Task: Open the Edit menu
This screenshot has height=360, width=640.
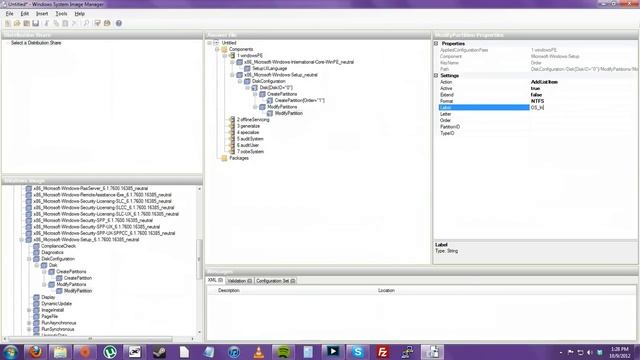Action: tap(25, 13)
